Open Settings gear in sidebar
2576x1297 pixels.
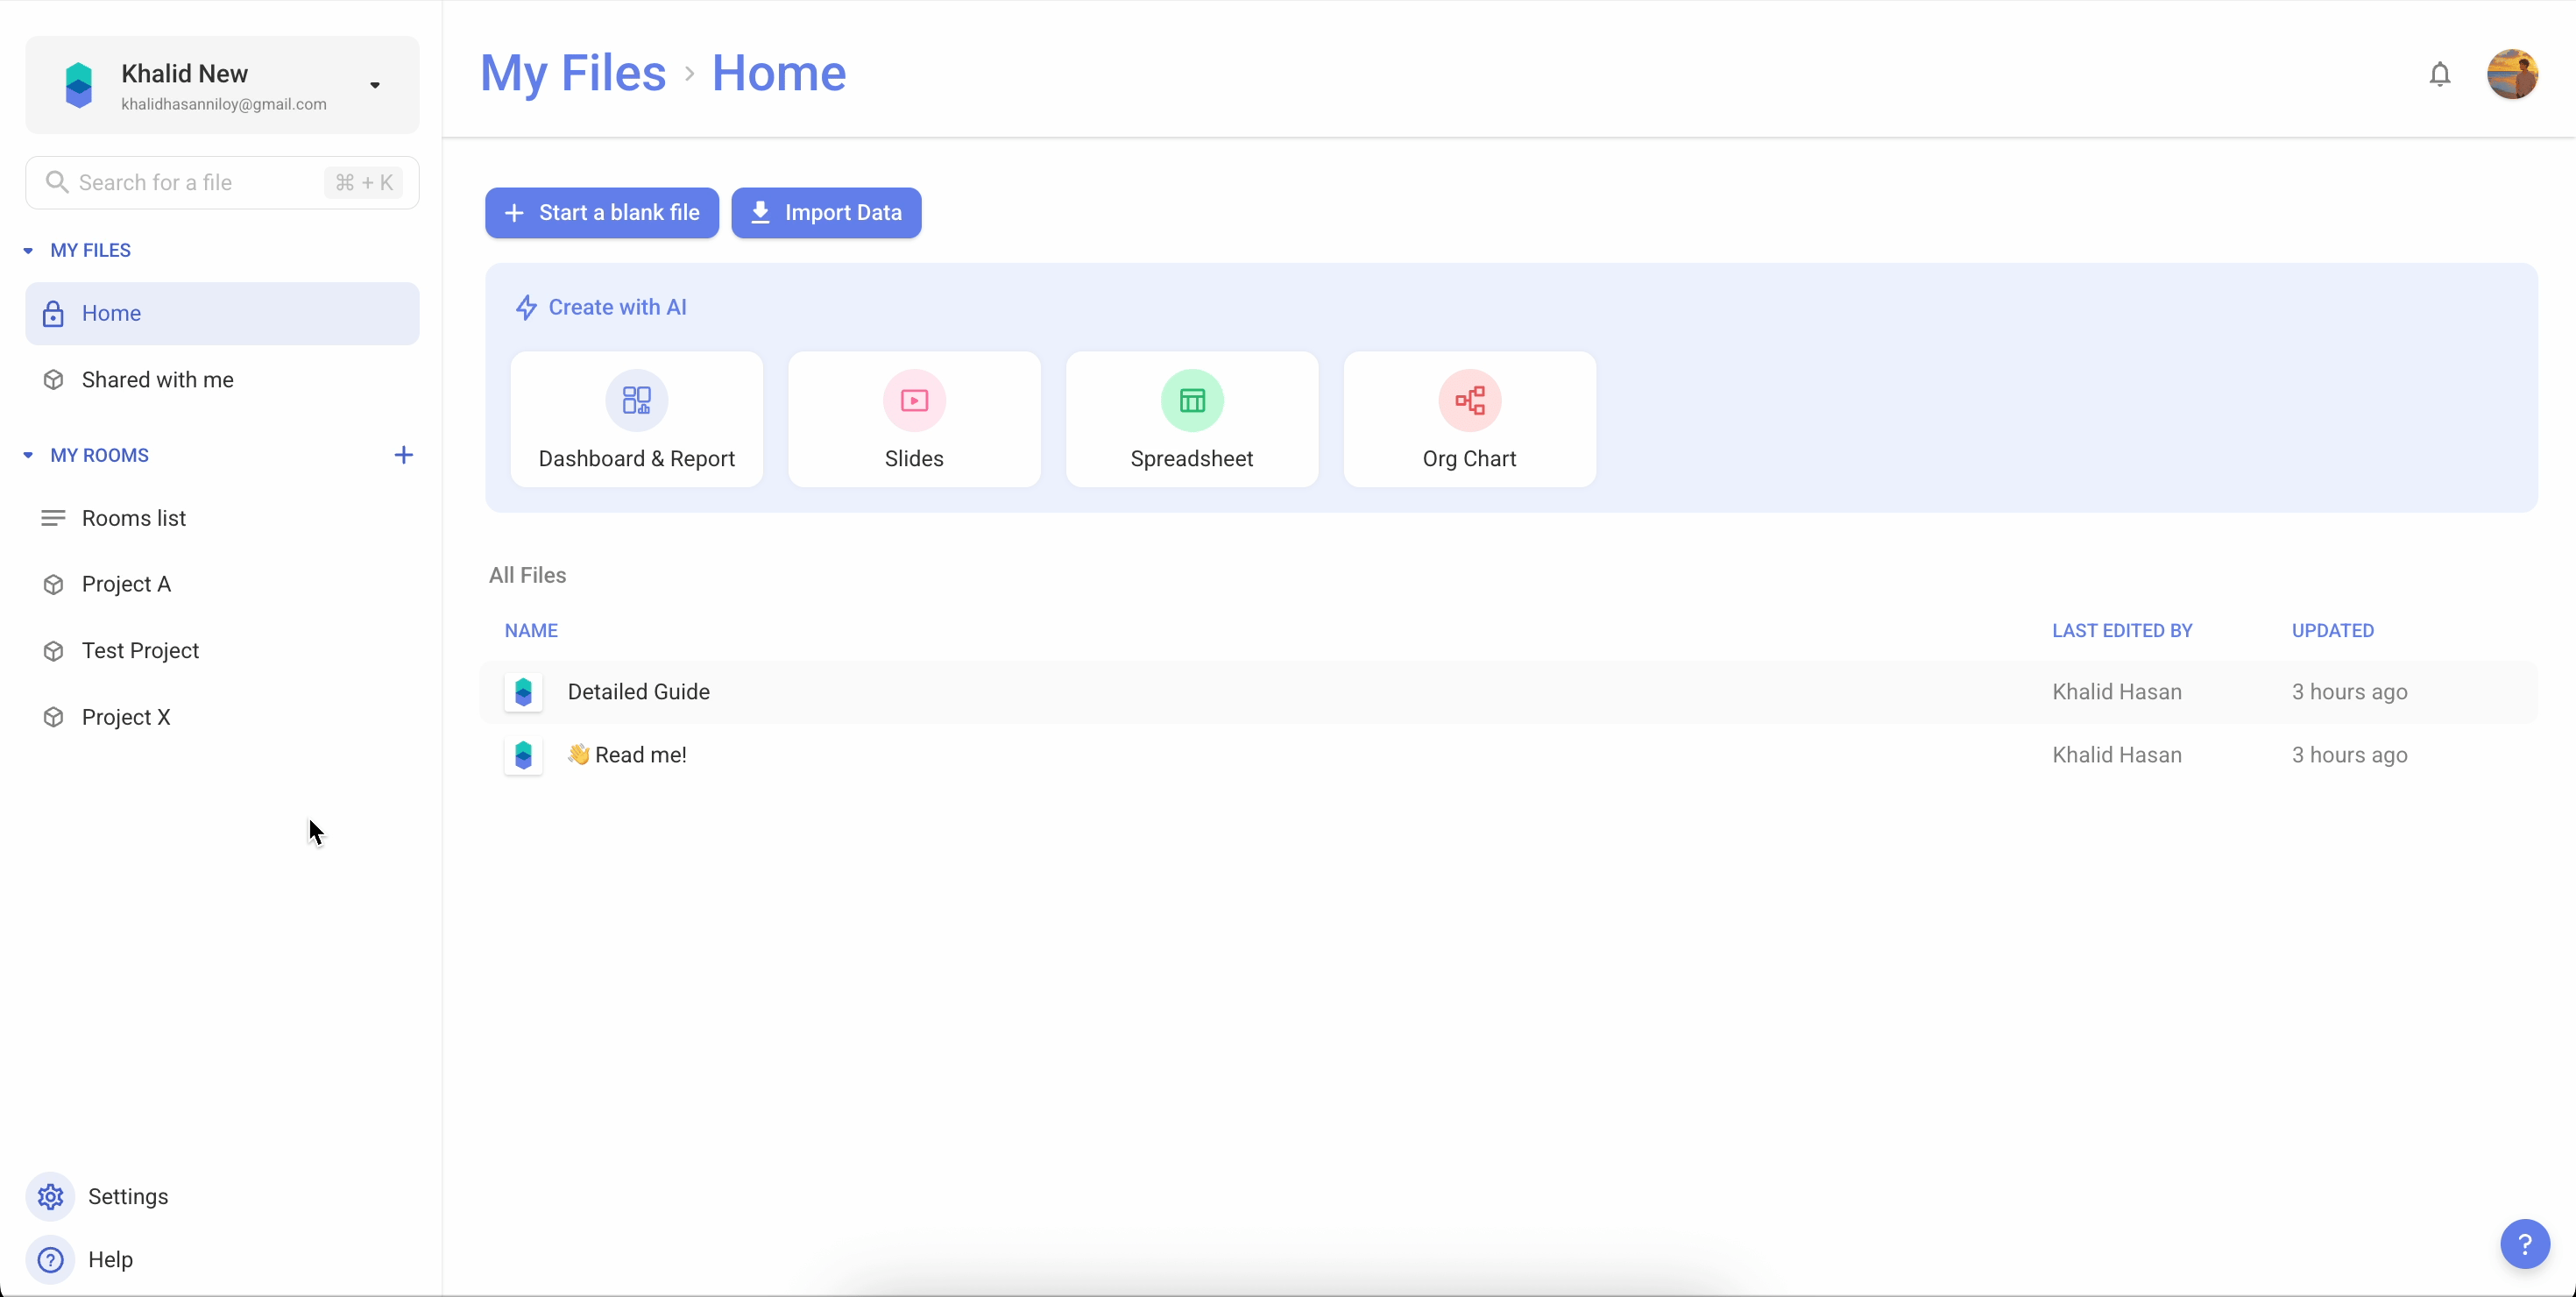click(50, 1196)
